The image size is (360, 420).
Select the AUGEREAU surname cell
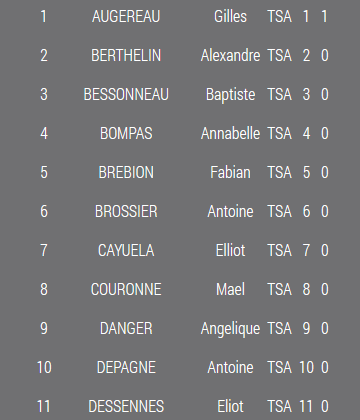(x=126, y=16)
